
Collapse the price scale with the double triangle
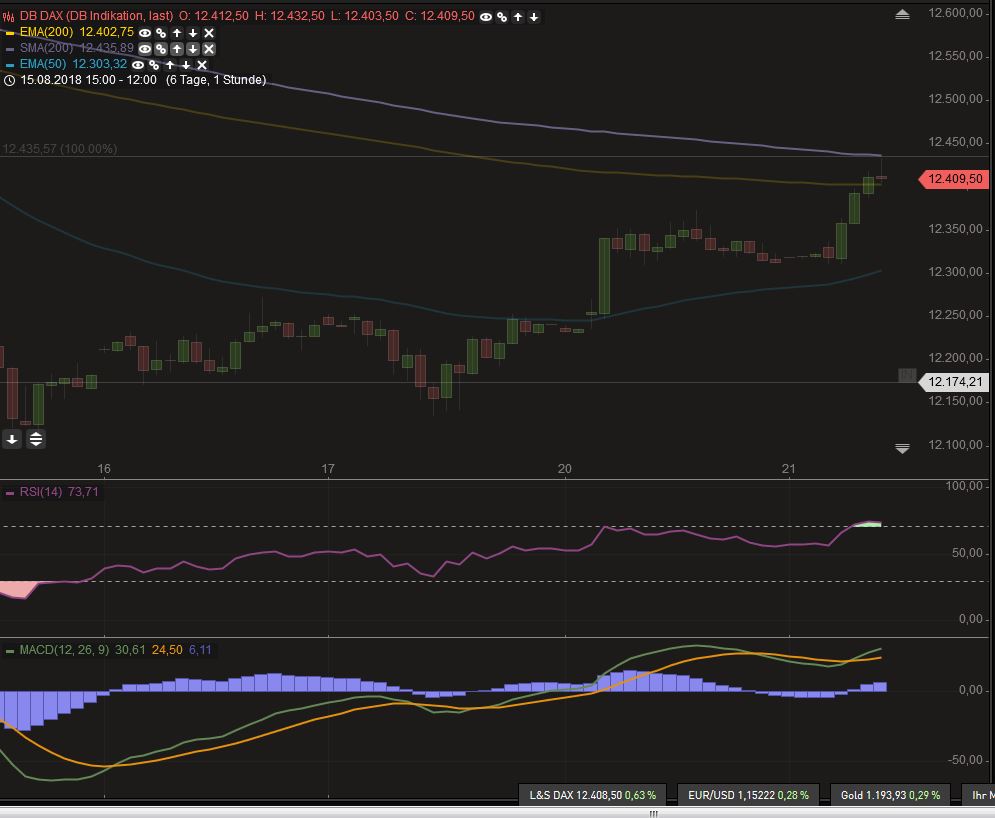coord(901,448)
